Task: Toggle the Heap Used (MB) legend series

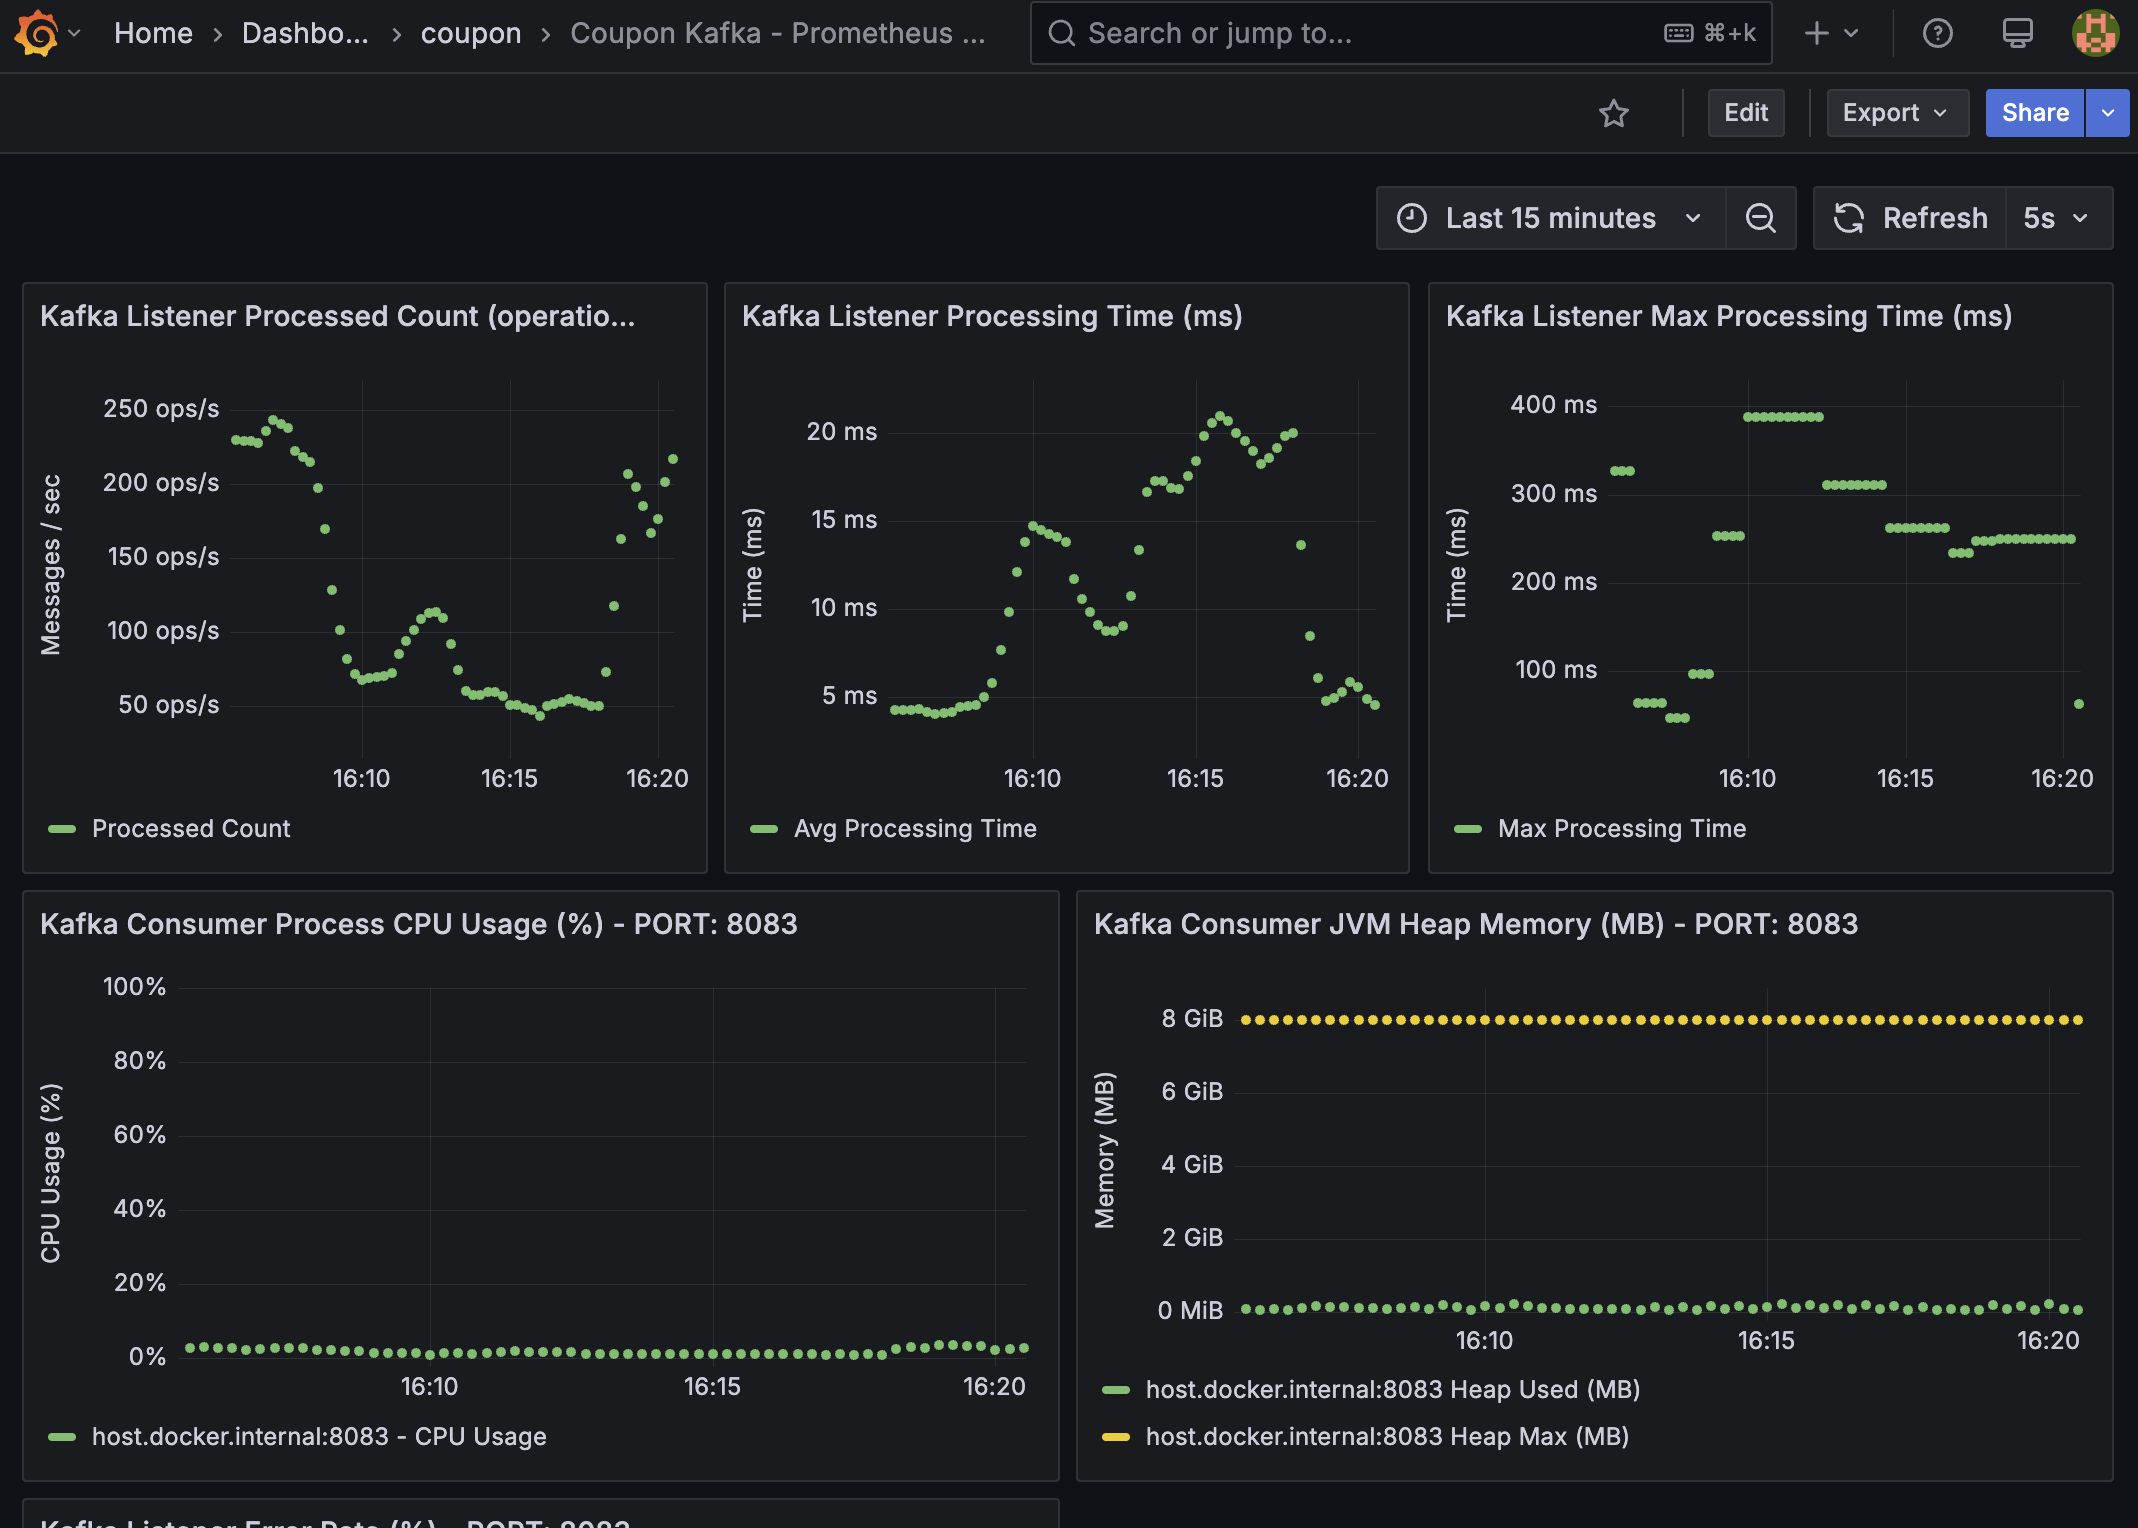Action: click(1393, 1389)
